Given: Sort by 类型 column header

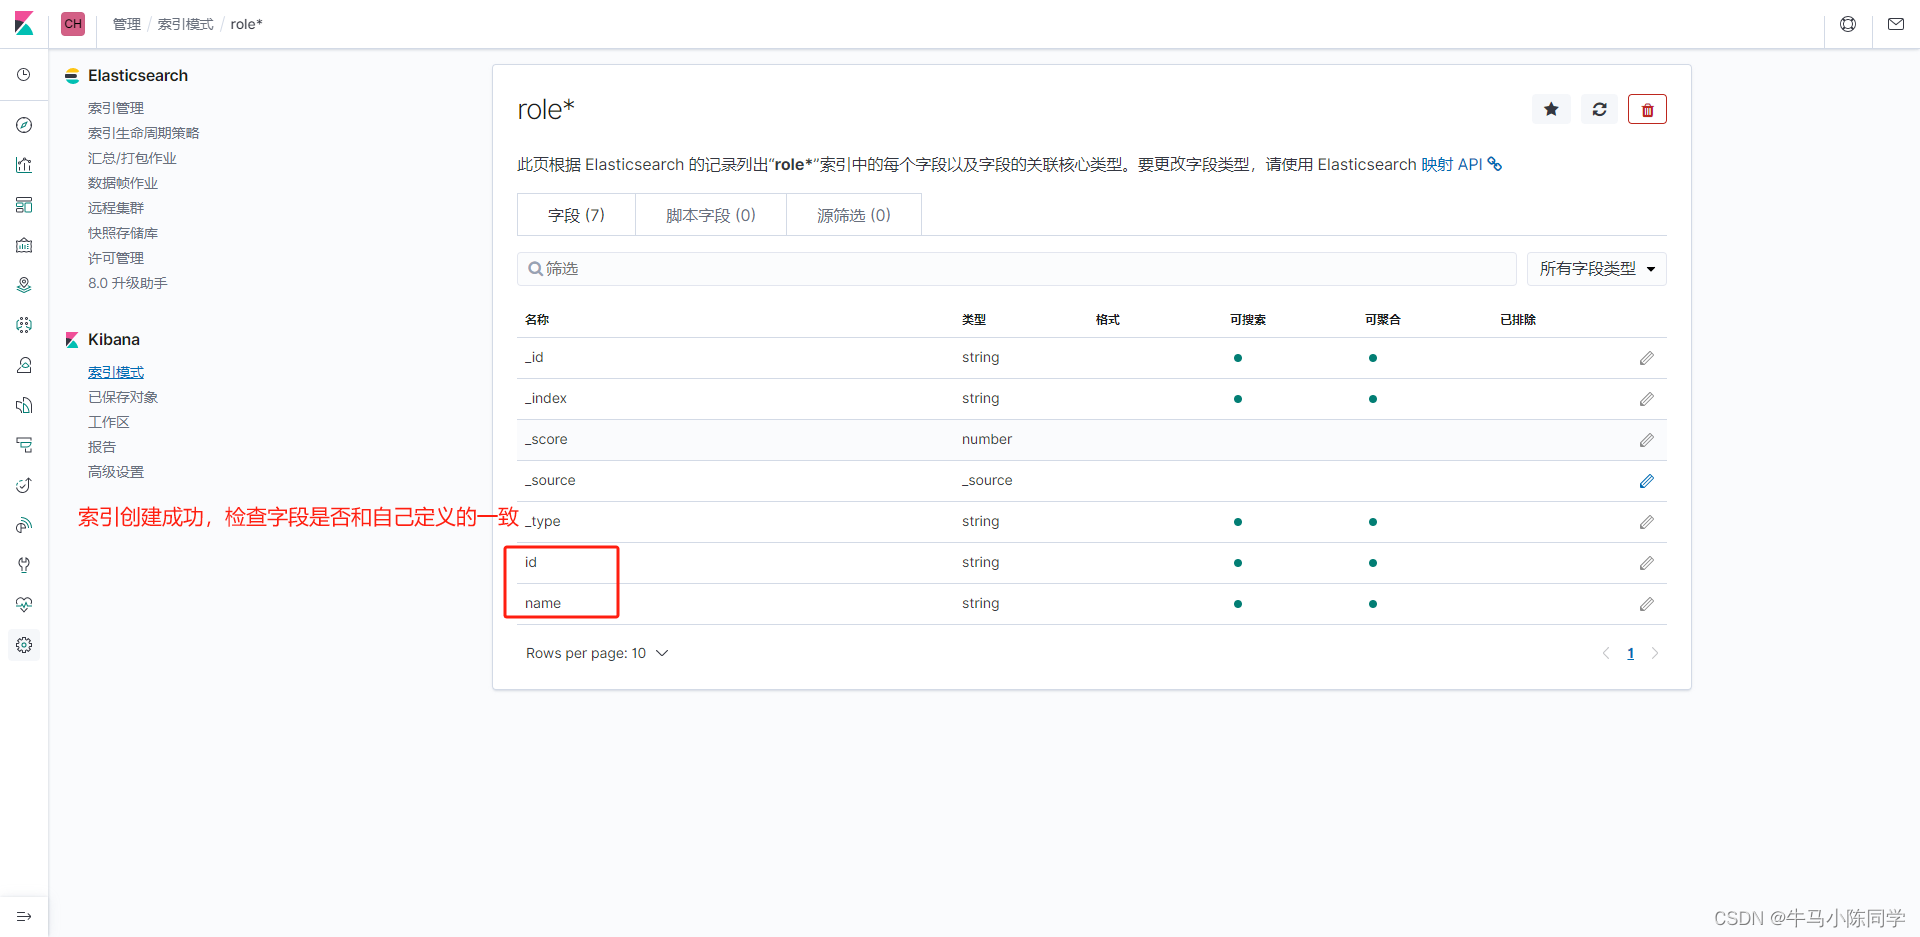Looking at the screenshot, I should click(x=974, y=320).
